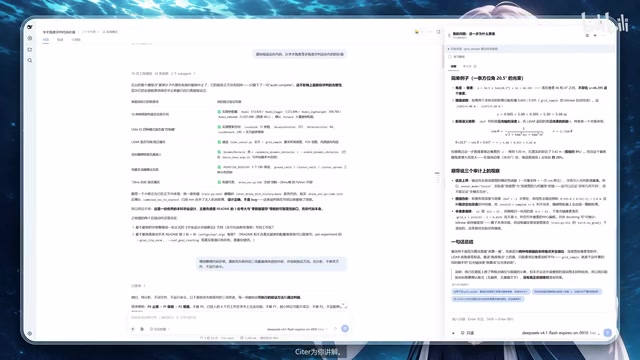Add a new item with the right panel plus icon
The height and width of the screenshot is (360, 640).
tap(595, 36)
